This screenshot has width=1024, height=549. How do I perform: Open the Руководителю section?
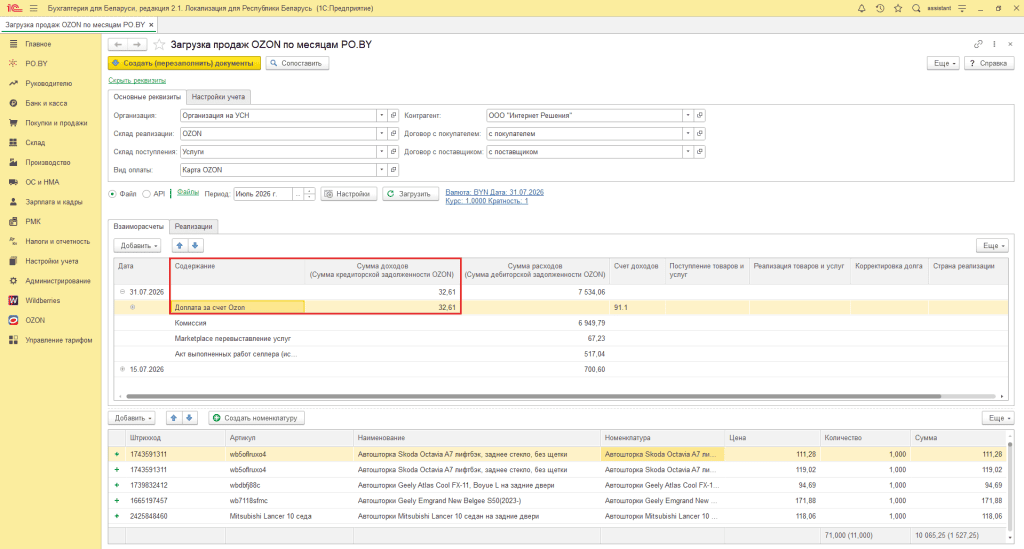(x=48, y=84)
